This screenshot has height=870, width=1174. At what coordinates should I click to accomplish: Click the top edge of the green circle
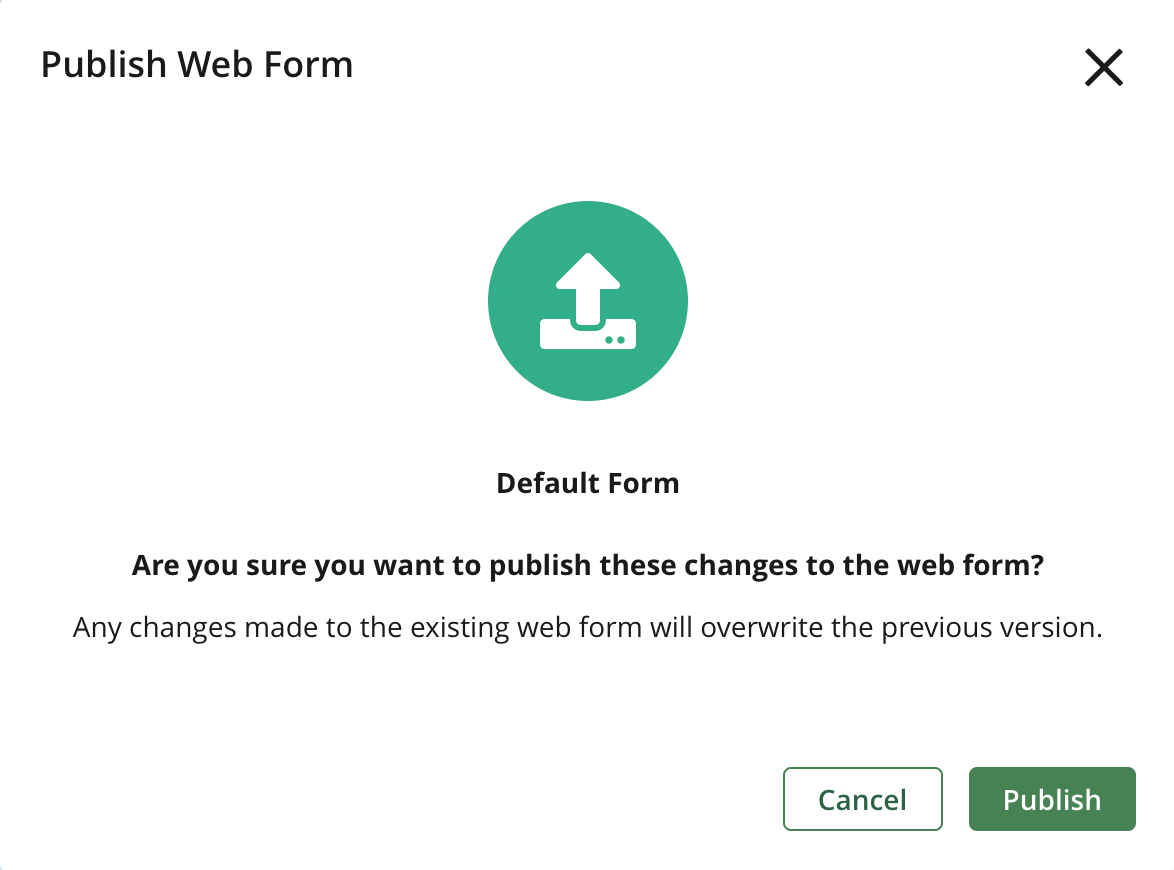coord(587,205)
